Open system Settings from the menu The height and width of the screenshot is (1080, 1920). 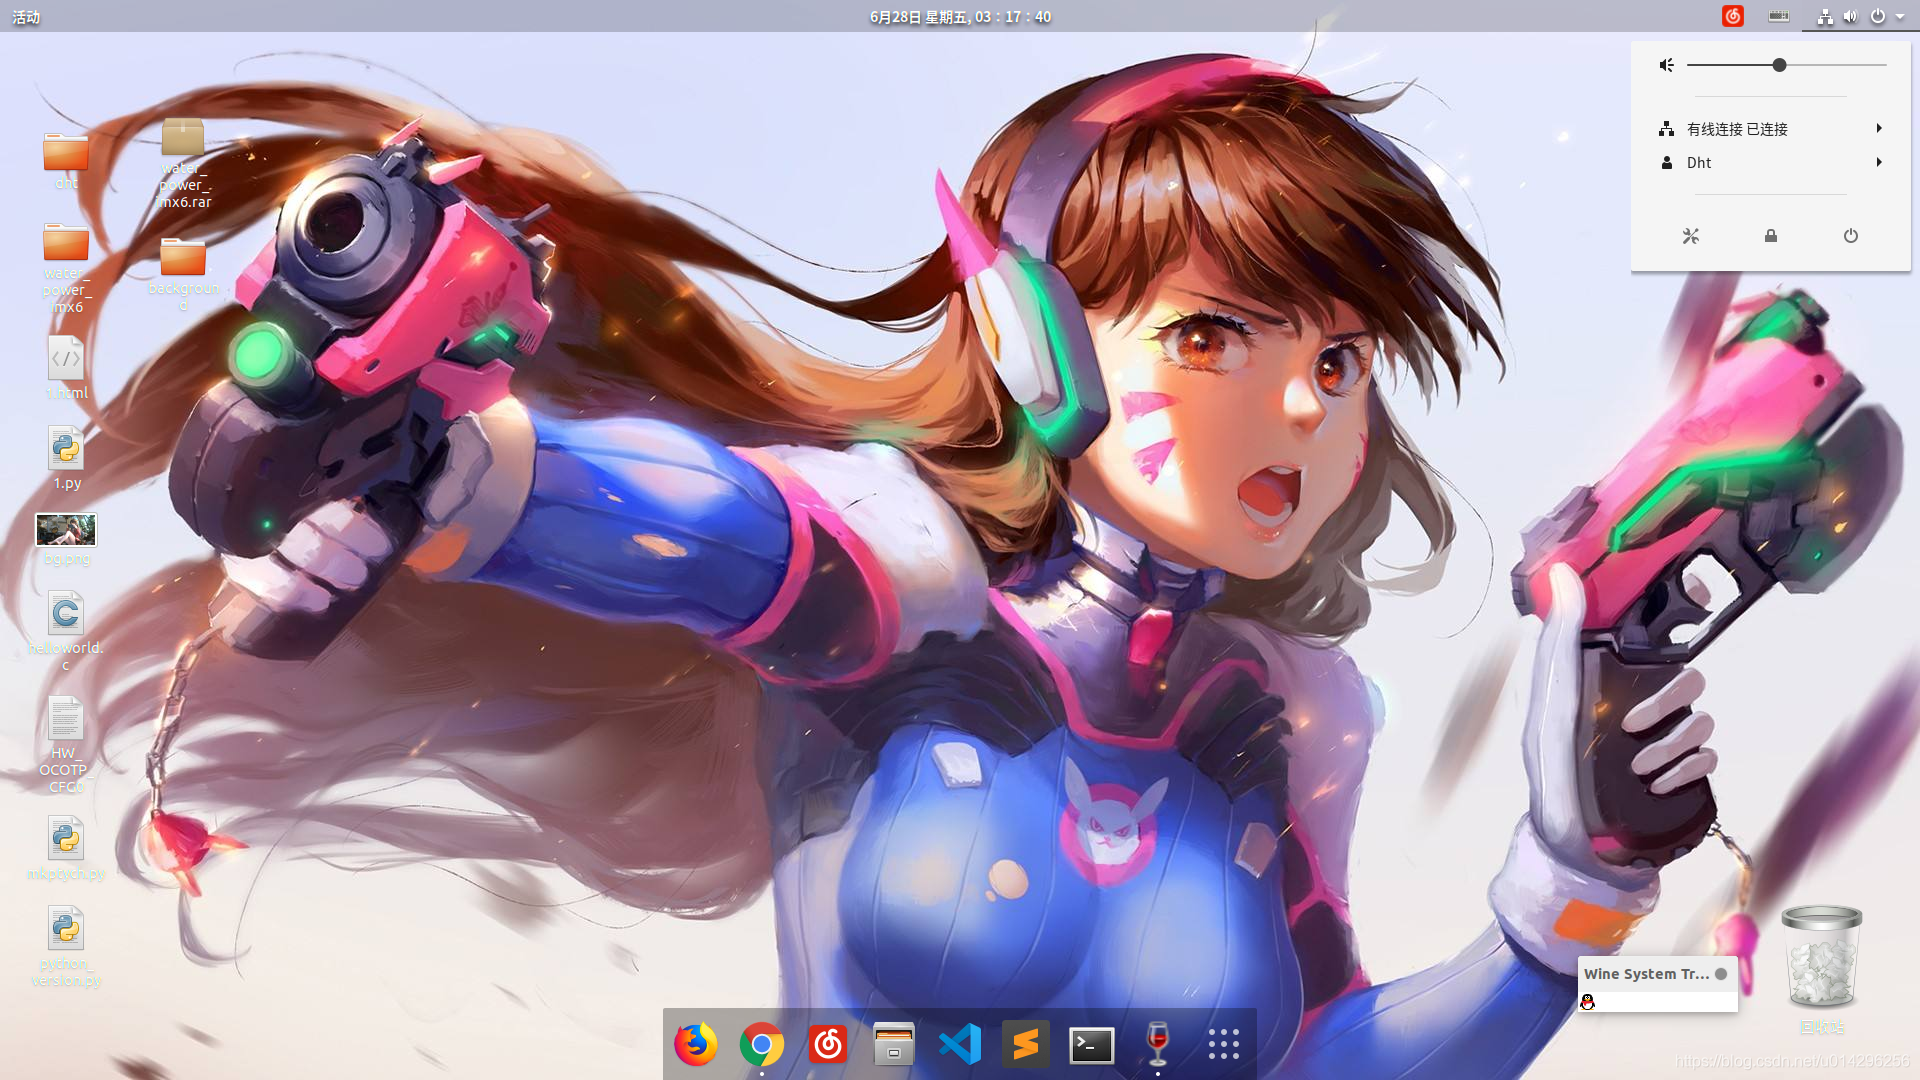point(1691,236)
